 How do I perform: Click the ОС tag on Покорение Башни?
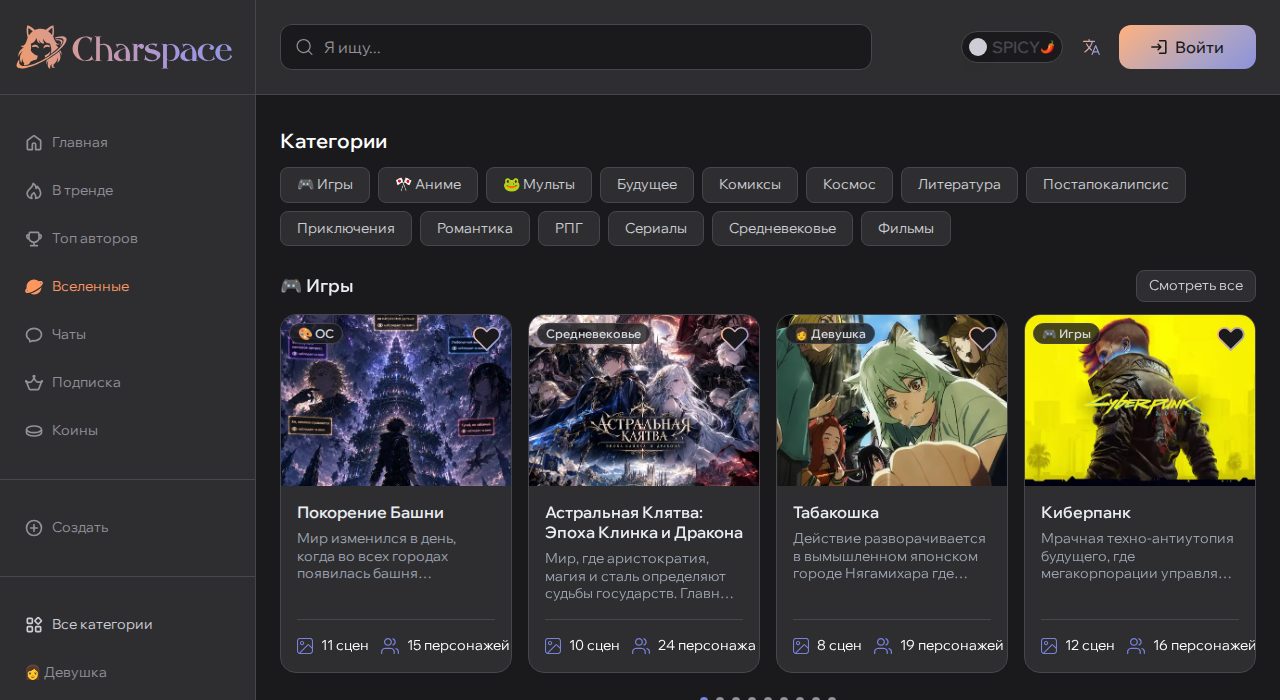(316, 334)
